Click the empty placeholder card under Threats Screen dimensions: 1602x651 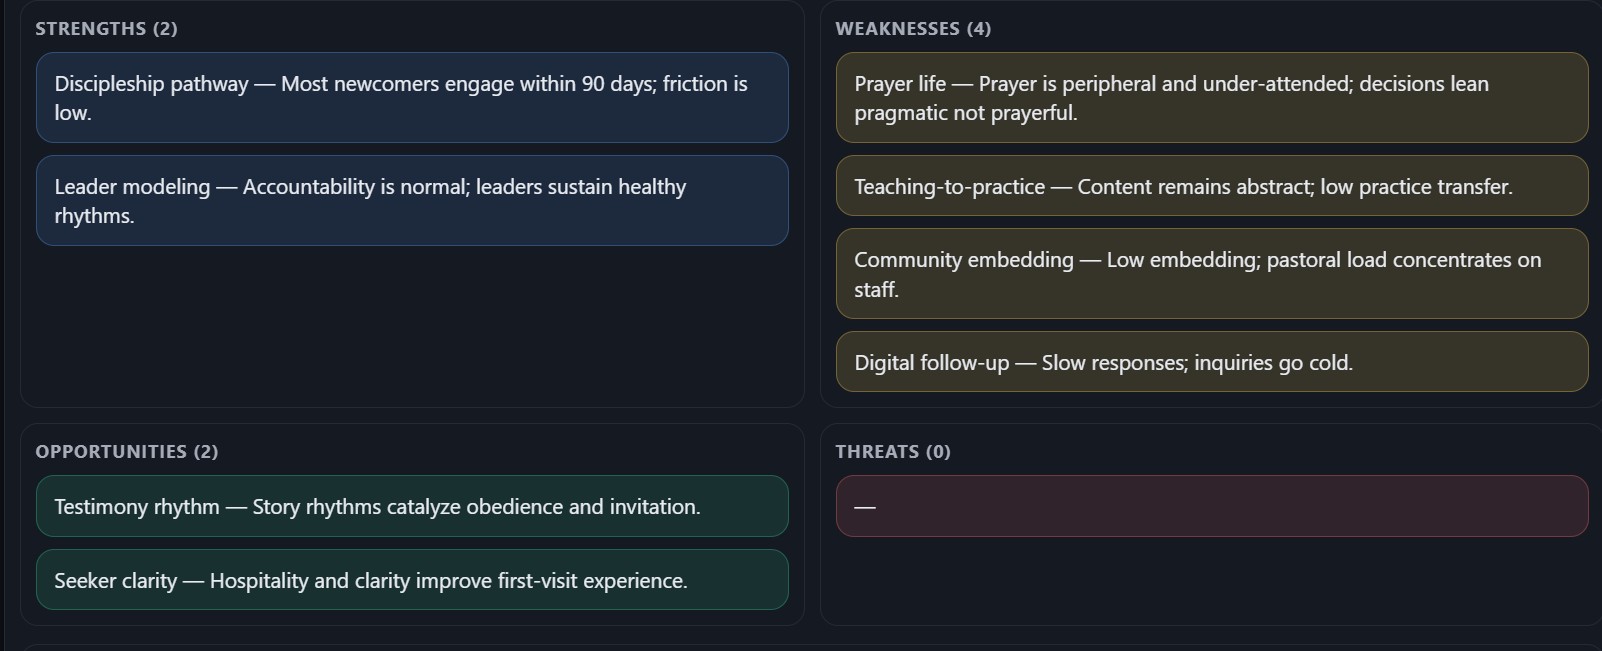(x=1212, y=506)
